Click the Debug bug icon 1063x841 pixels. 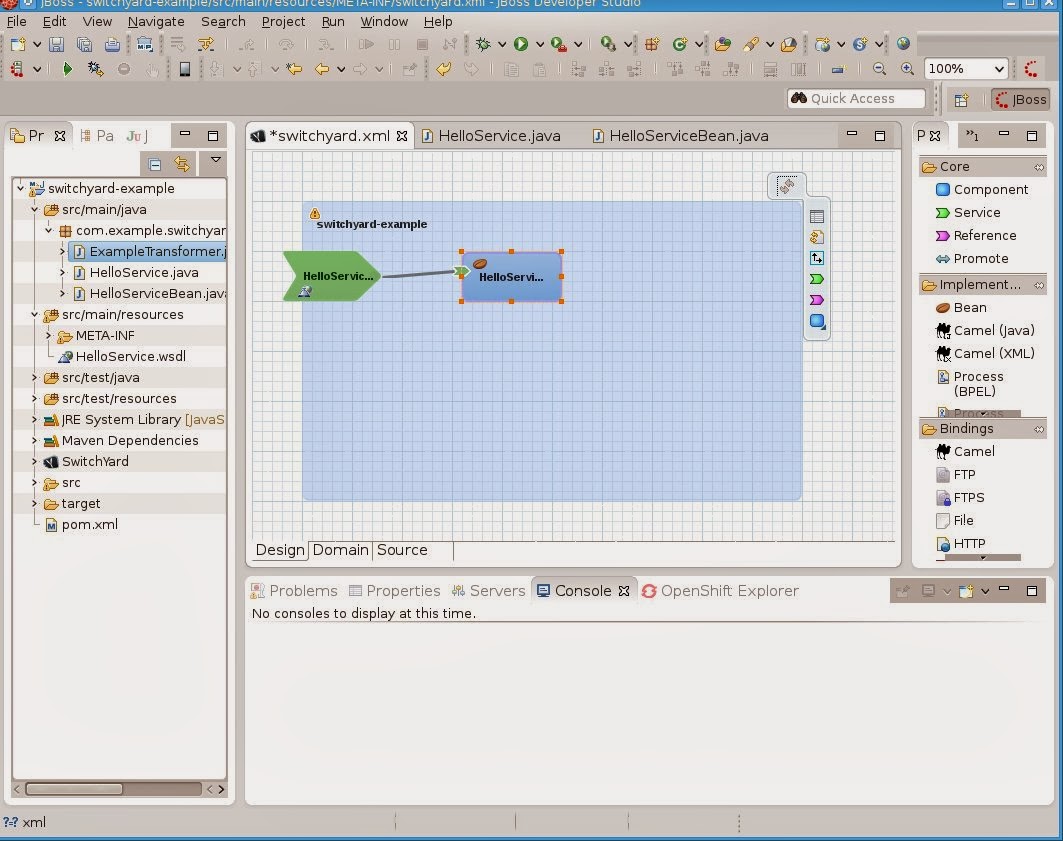[x=483, y=44]
